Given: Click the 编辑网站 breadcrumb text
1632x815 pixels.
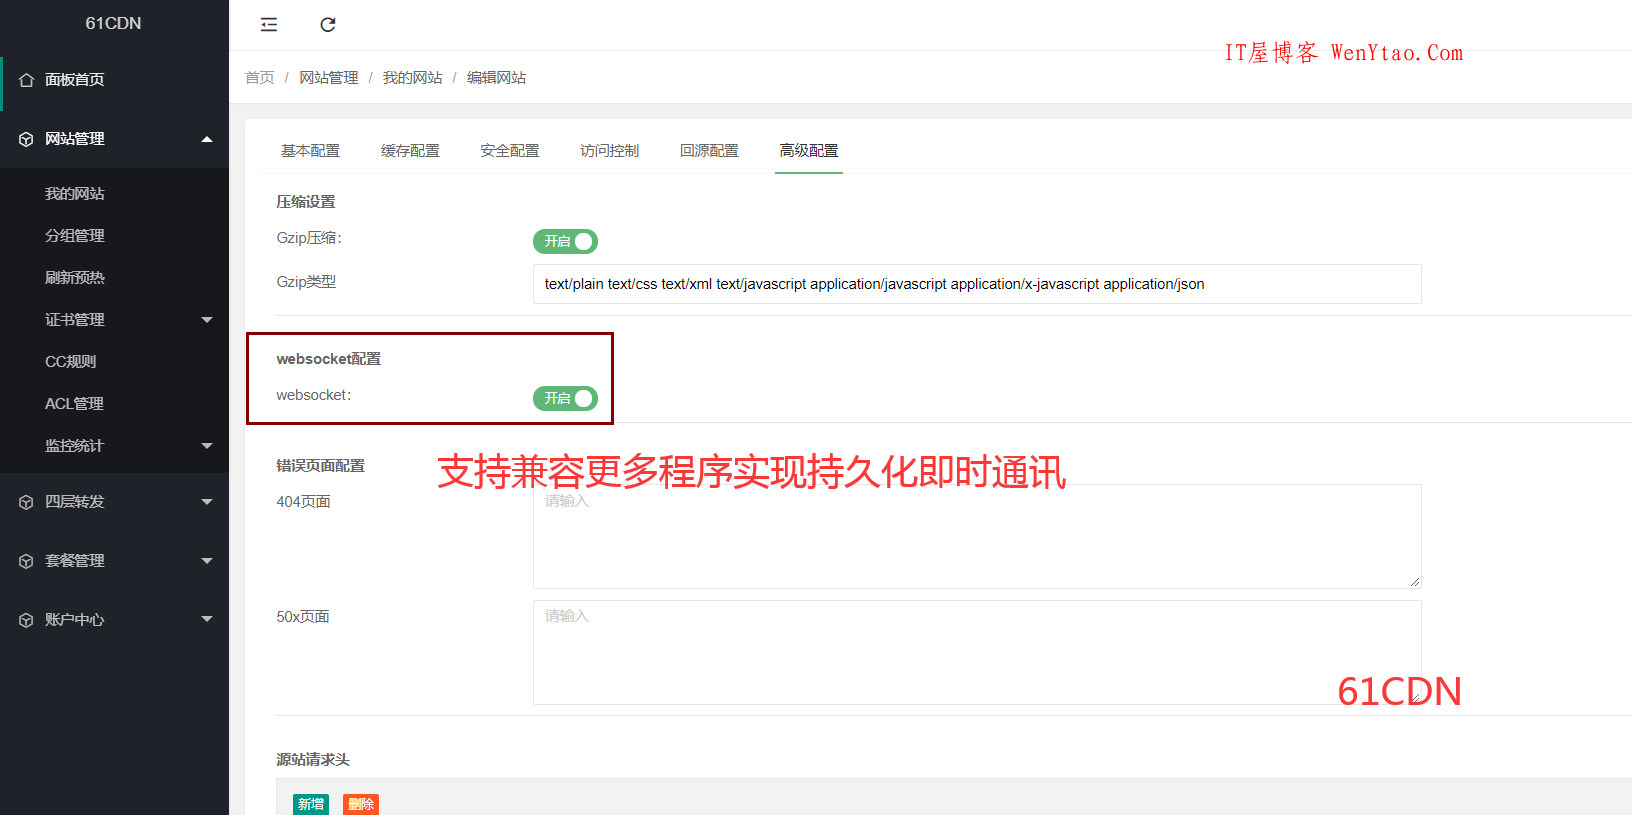Looking at the screenshot, I should point(496,78).
